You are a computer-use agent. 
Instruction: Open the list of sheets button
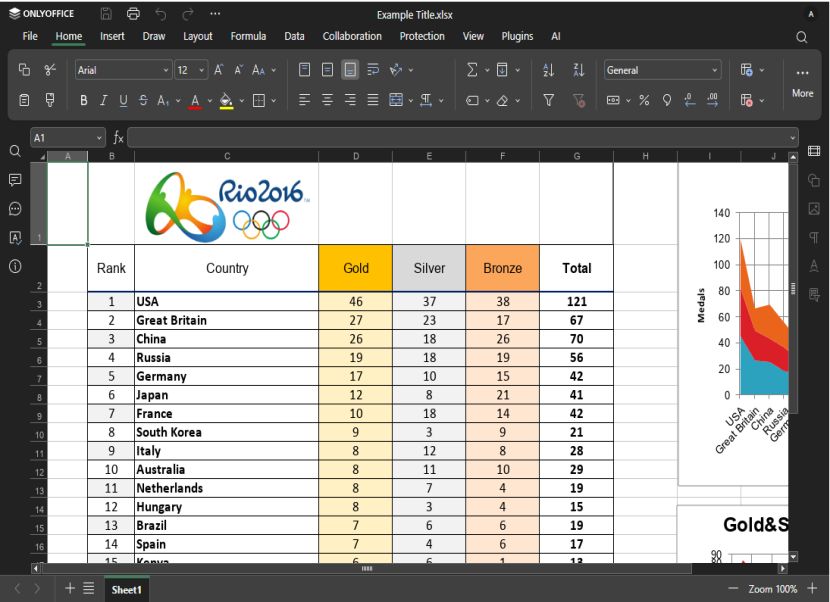(x=89, y=588)
